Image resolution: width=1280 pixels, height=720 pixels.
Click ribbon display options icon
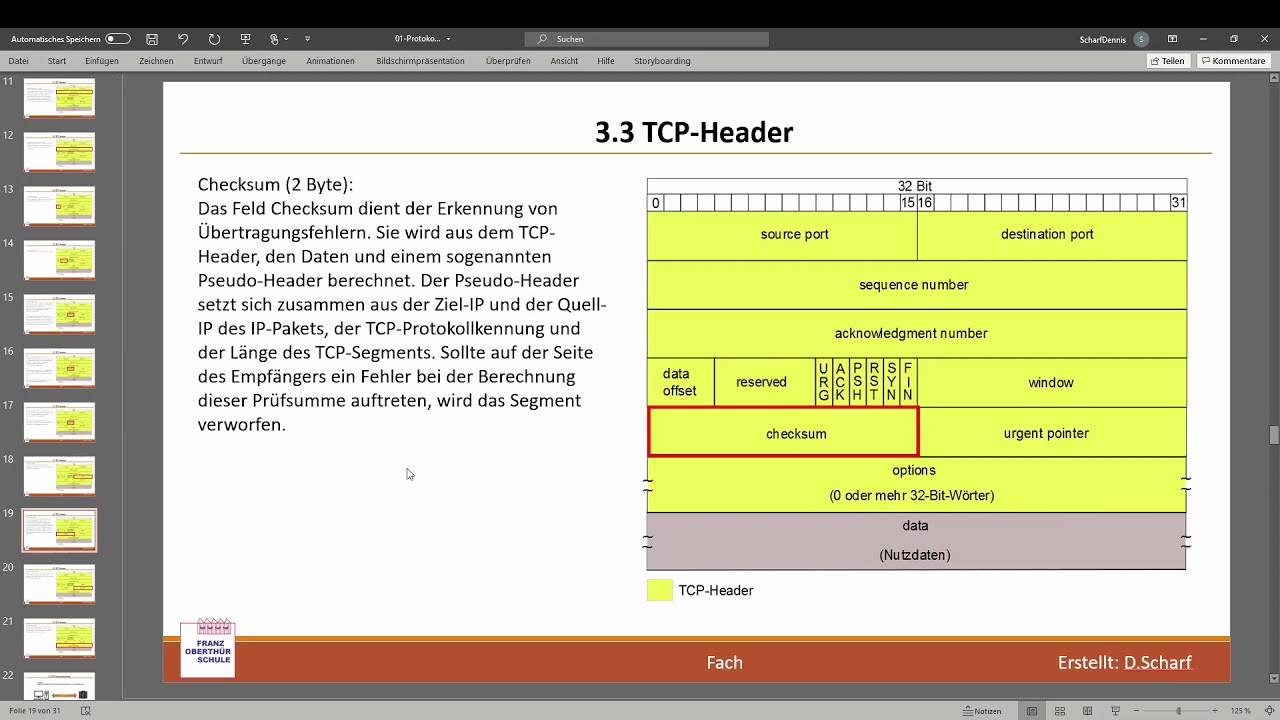click(x=1172, y=39)
